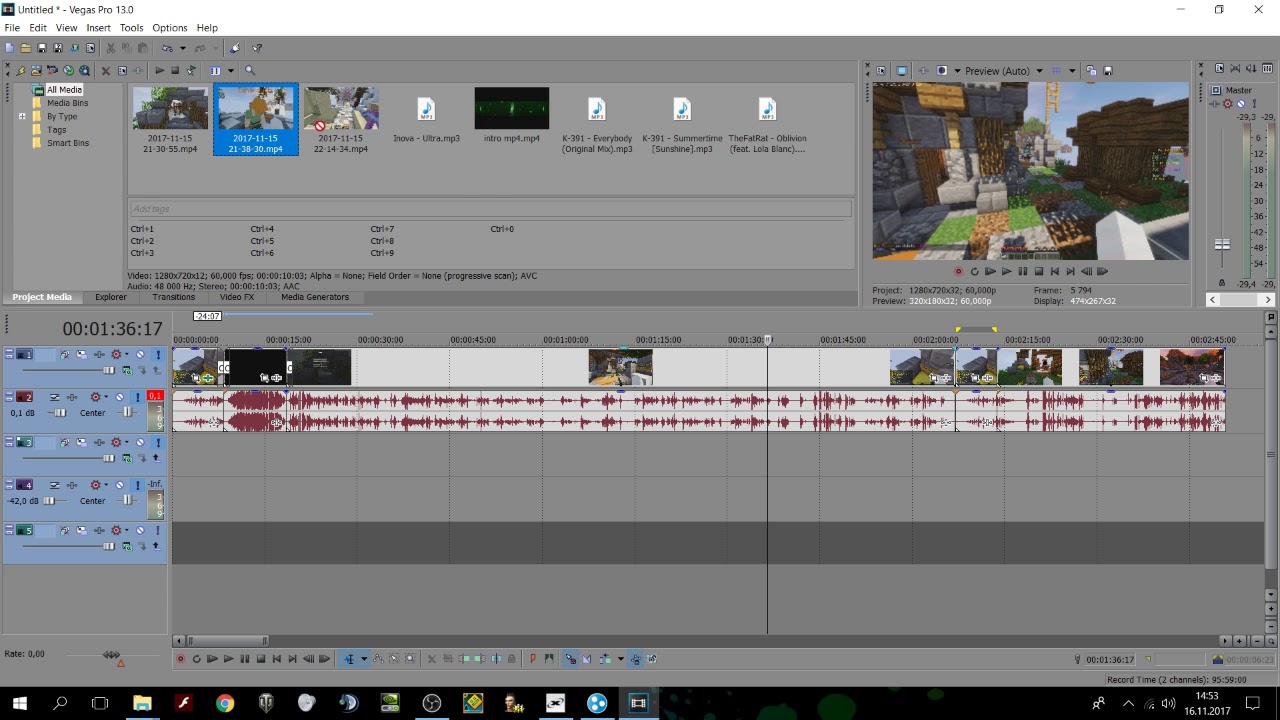Expand the By Type tree node
1280x720 pixels.
click(x=22, y=116)
